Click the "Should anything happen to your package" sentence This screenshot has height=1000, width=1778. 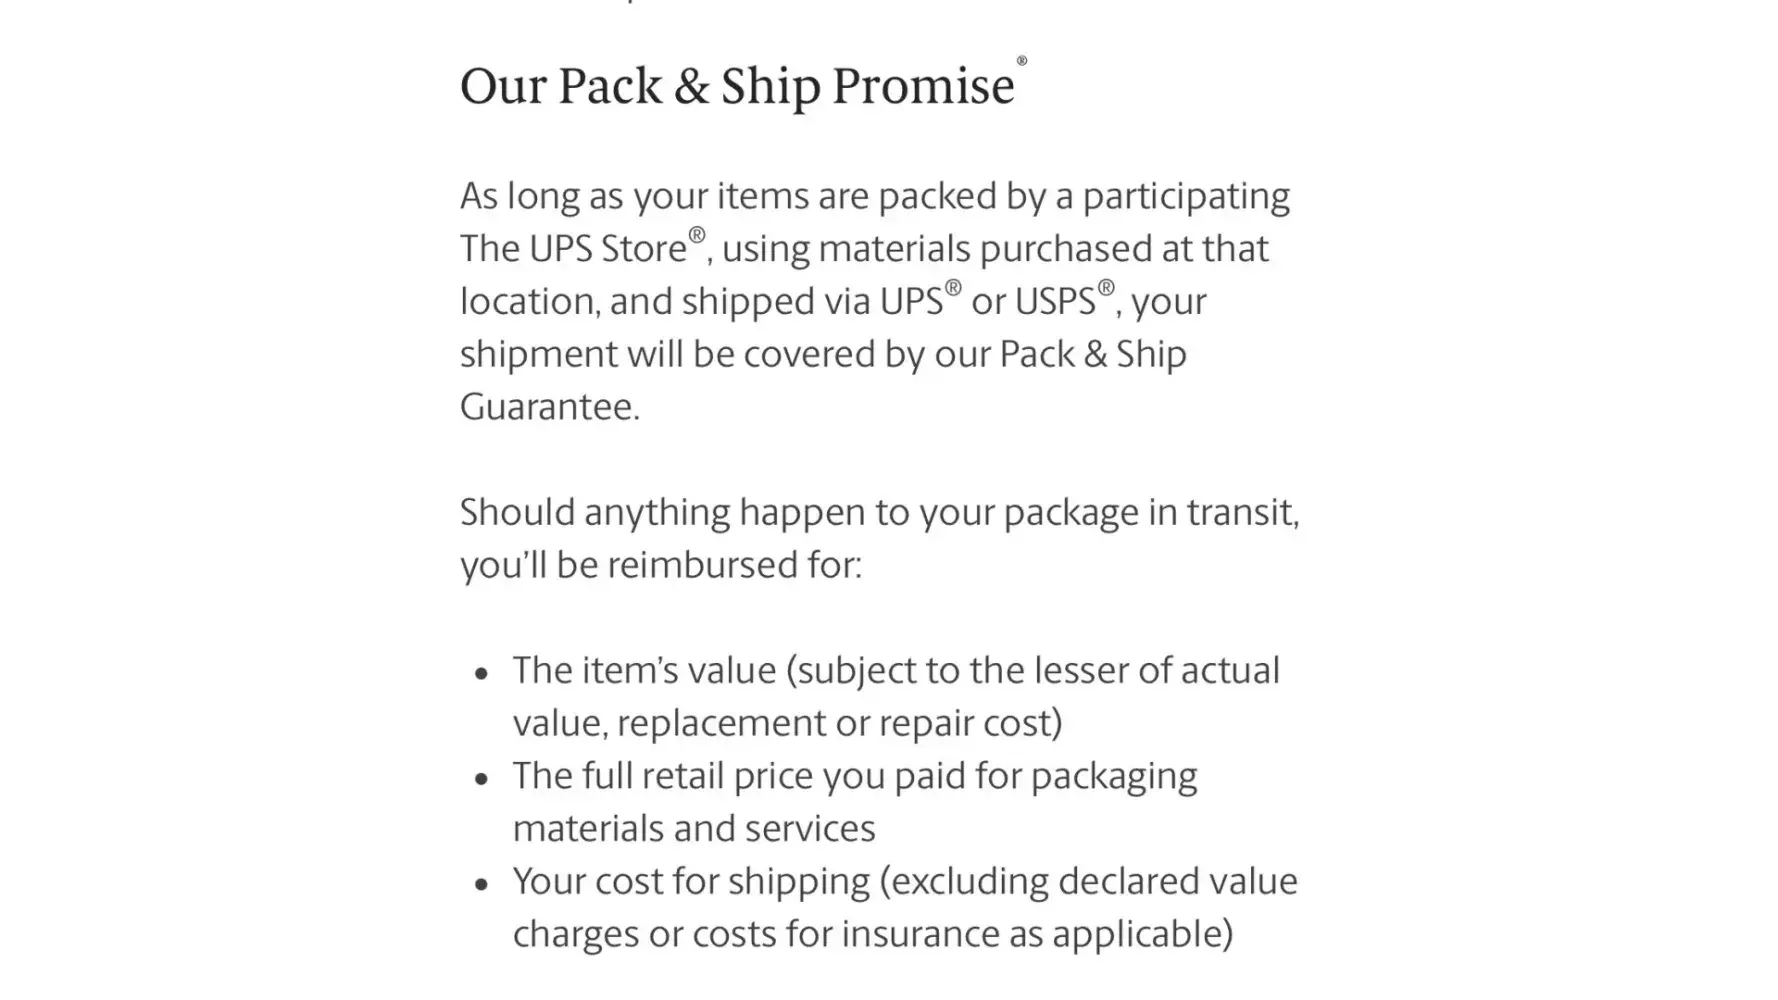(878, 513)
